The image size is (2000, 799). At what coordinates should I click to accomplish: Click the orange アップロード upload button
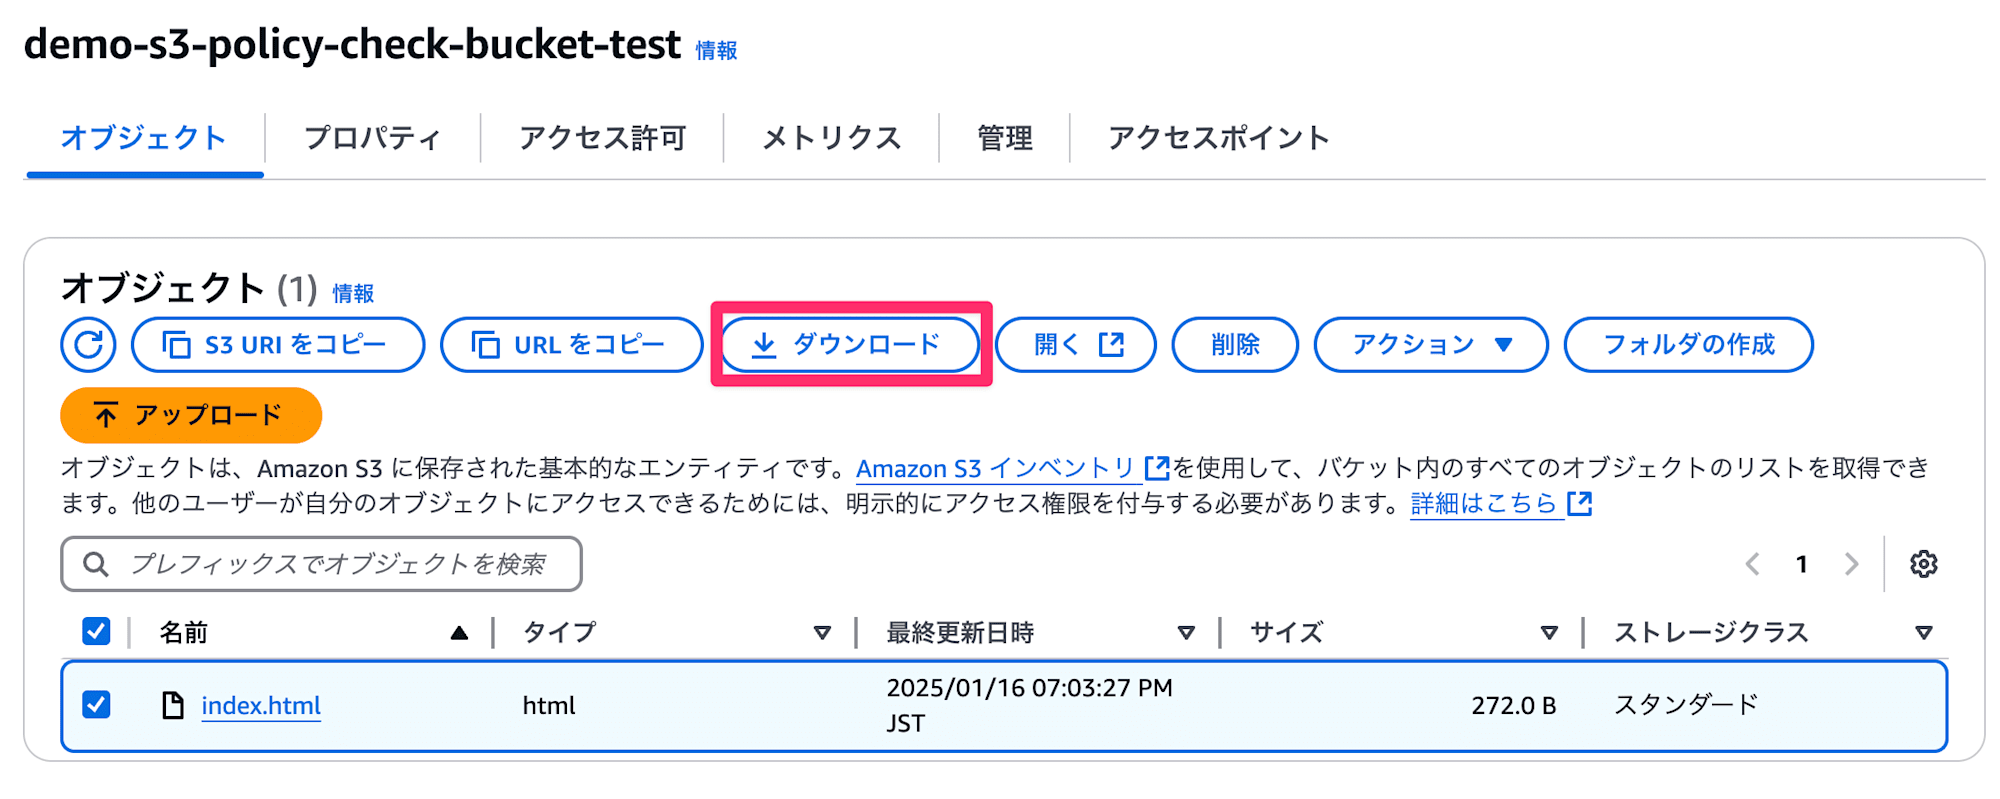[191, 415]
